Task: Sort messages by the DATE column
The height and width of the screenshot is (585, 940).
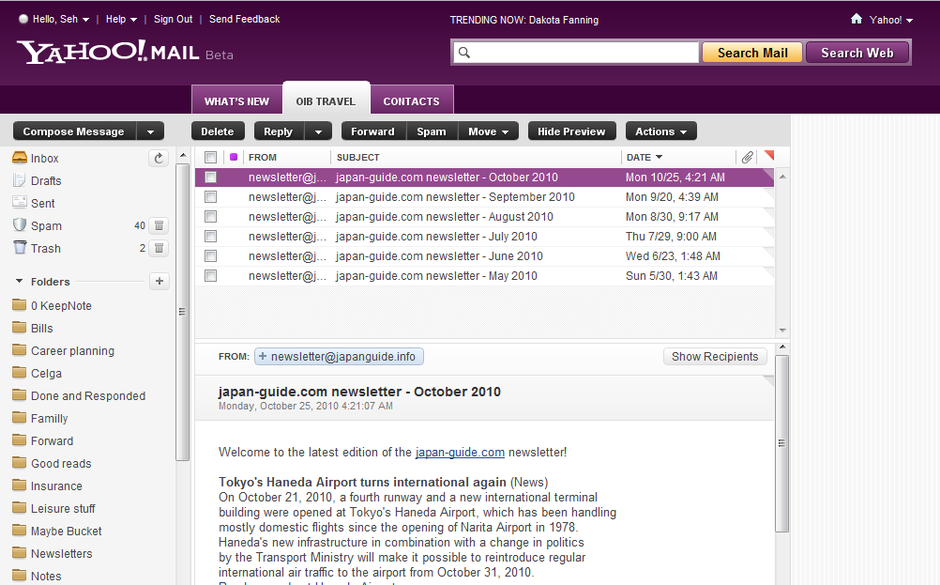Action: click(x=644, y=157)
